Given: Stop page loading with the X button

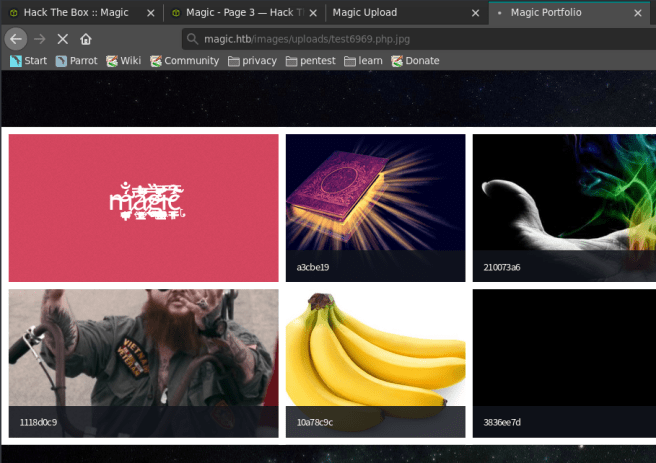Looking at the screenshot, I should 63,39.
